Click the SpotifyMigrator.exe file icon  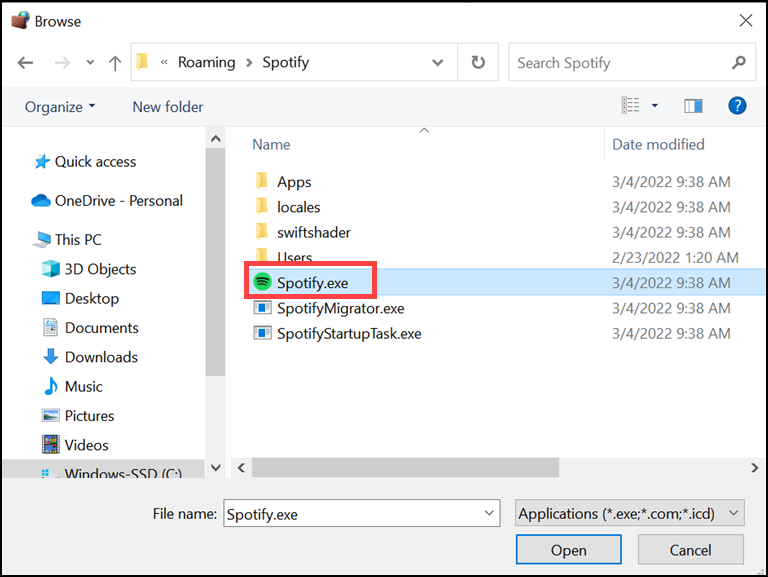(262, 308)
